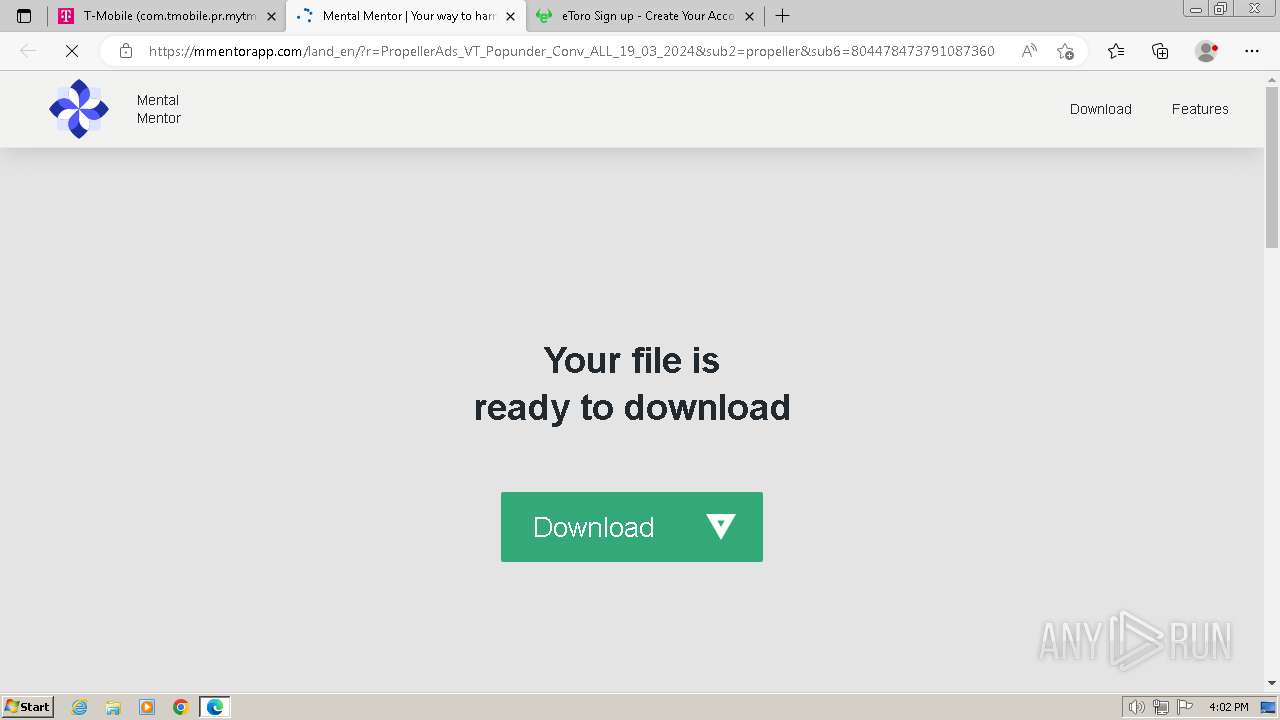The image size is (1280, 720).
Task: Click the green Download button
Action: [631, 527]
